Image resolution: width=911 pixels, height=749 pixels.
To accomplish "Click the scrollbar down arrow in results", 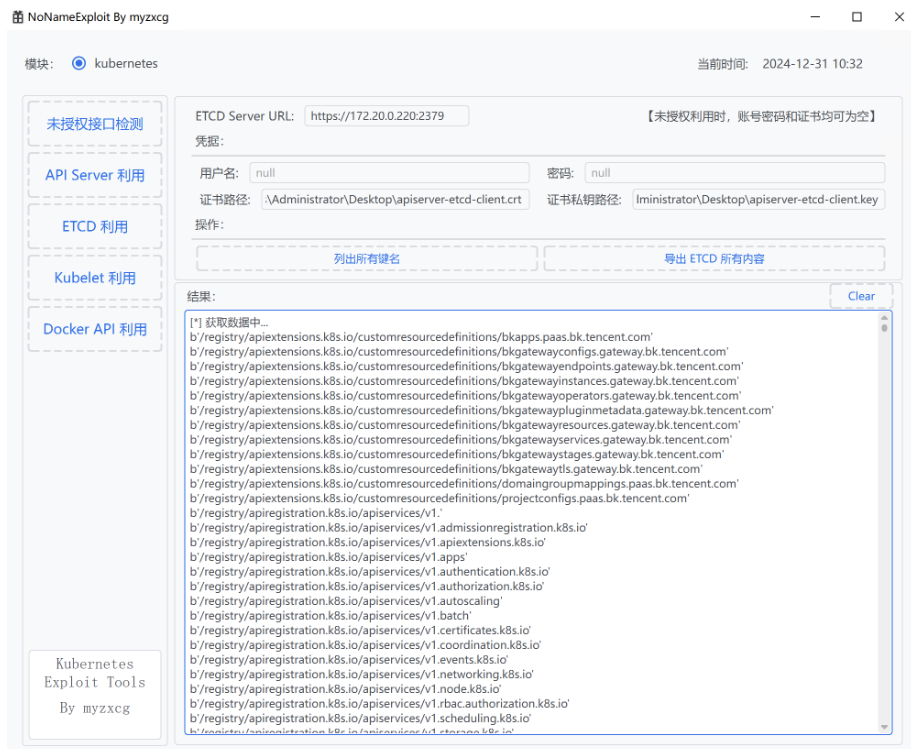I will click(884, 727).
